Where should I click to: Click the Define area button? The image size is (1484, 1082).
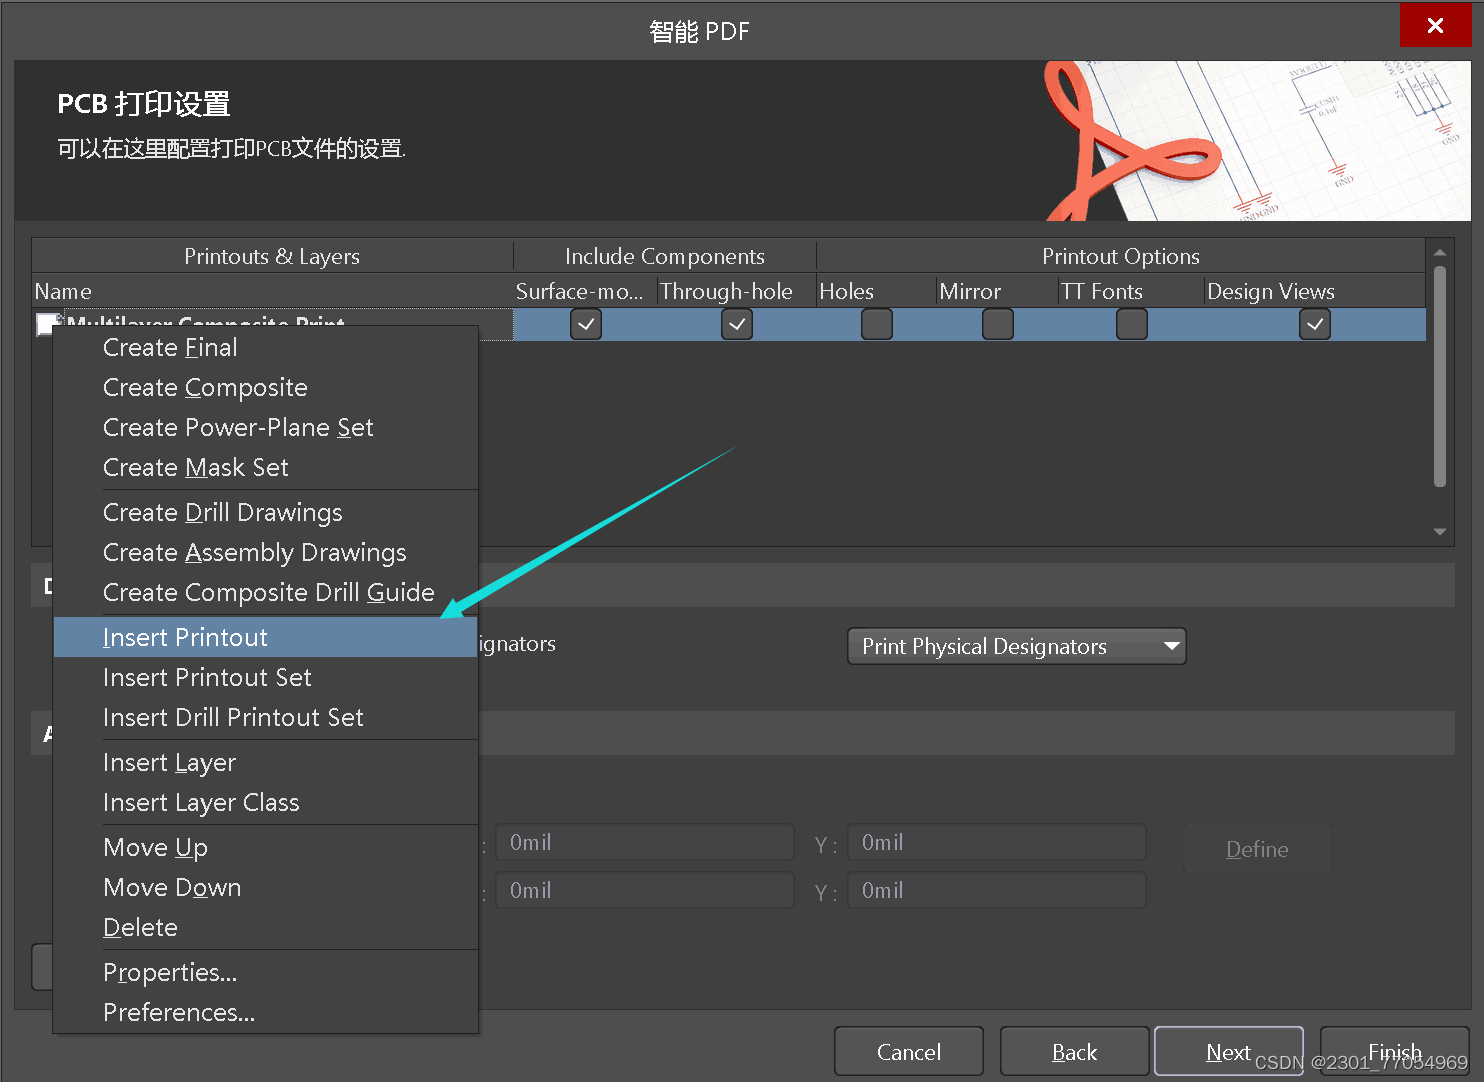click(x=1257, y=849)
